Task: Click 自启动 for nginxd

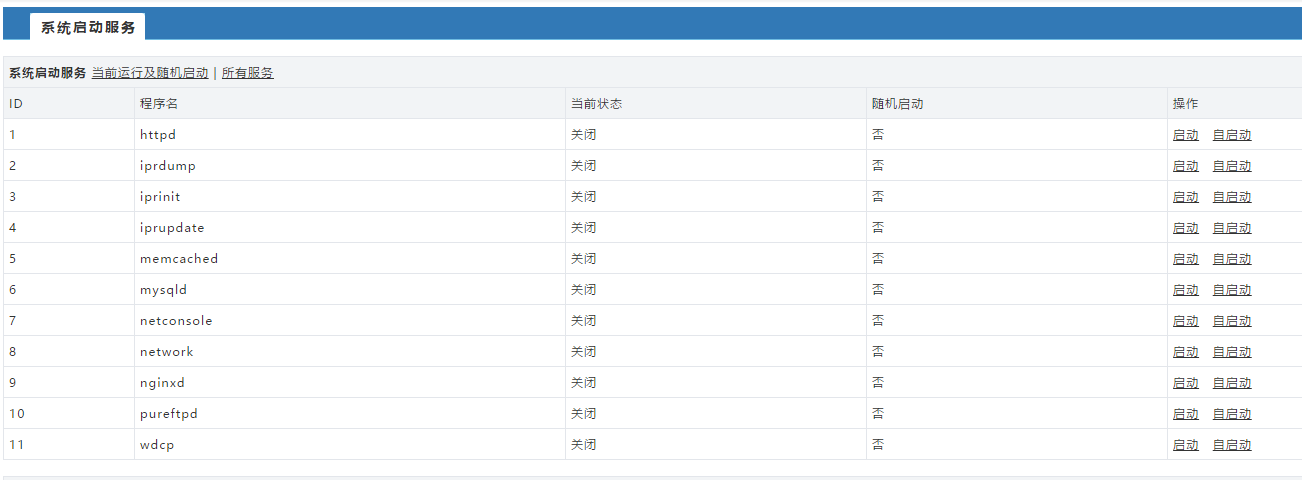Action: pyautogui.click(x=1232, y=383)
